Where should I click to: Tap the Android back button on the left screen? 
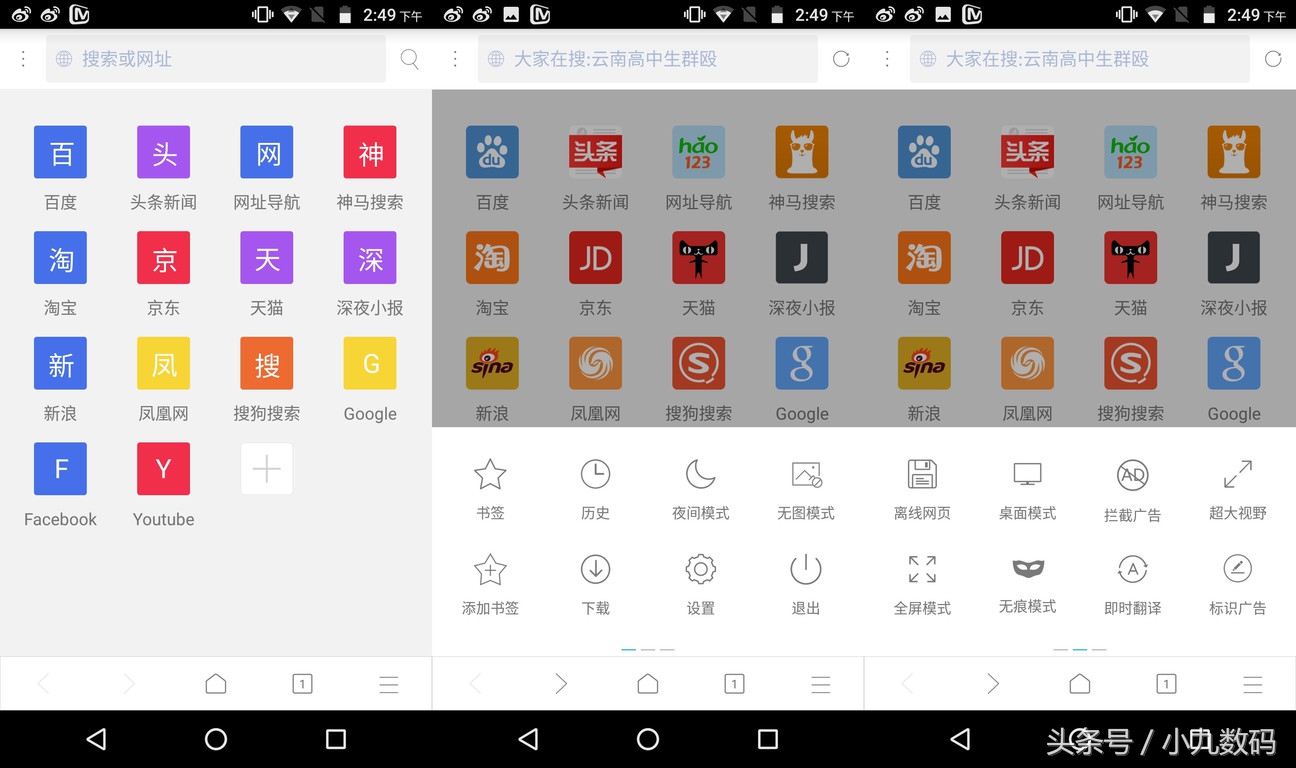(x=96, y=739)
